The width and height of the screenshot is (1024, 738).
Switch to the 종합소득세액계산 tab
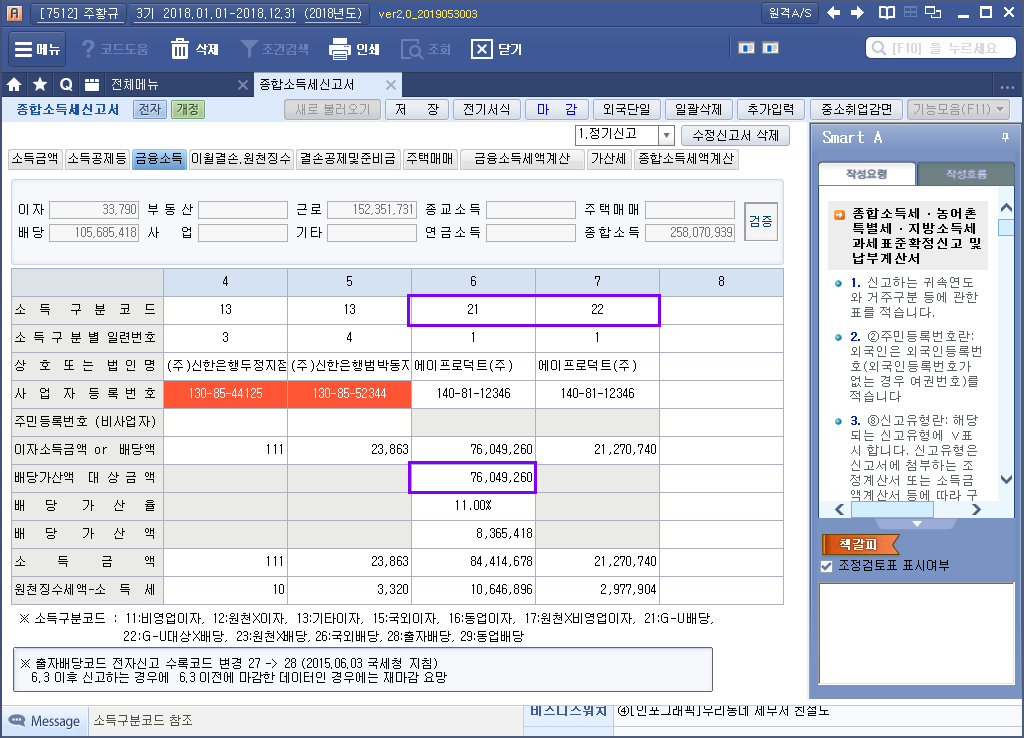(686, 158)
